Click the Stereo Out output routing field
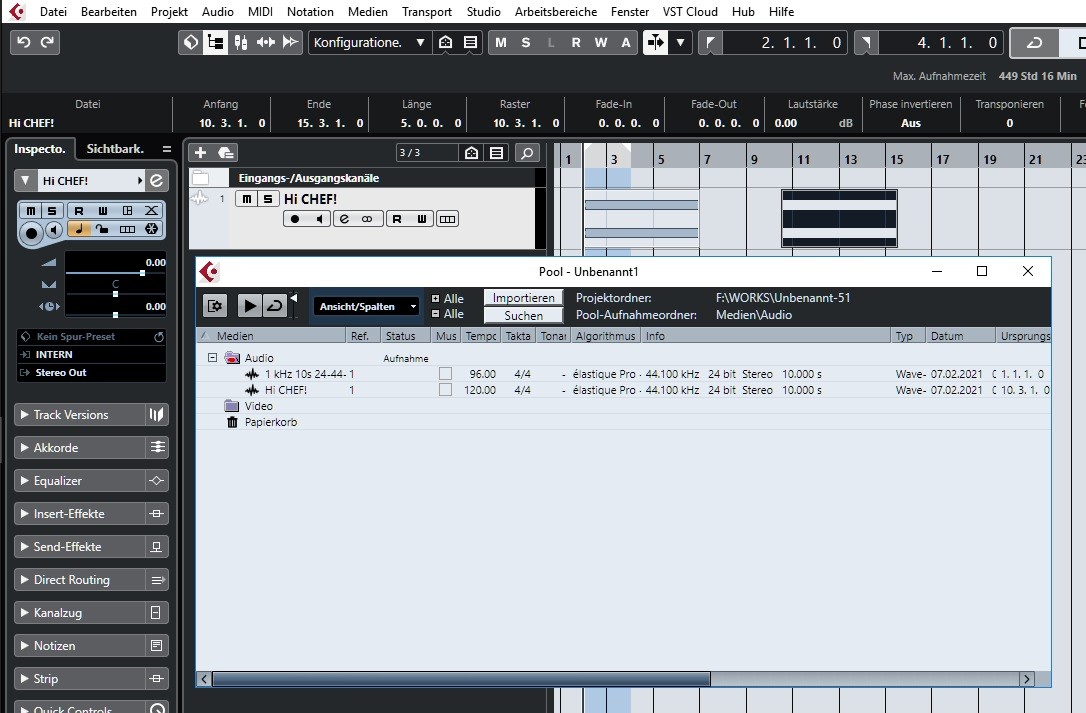 [91, 373]
